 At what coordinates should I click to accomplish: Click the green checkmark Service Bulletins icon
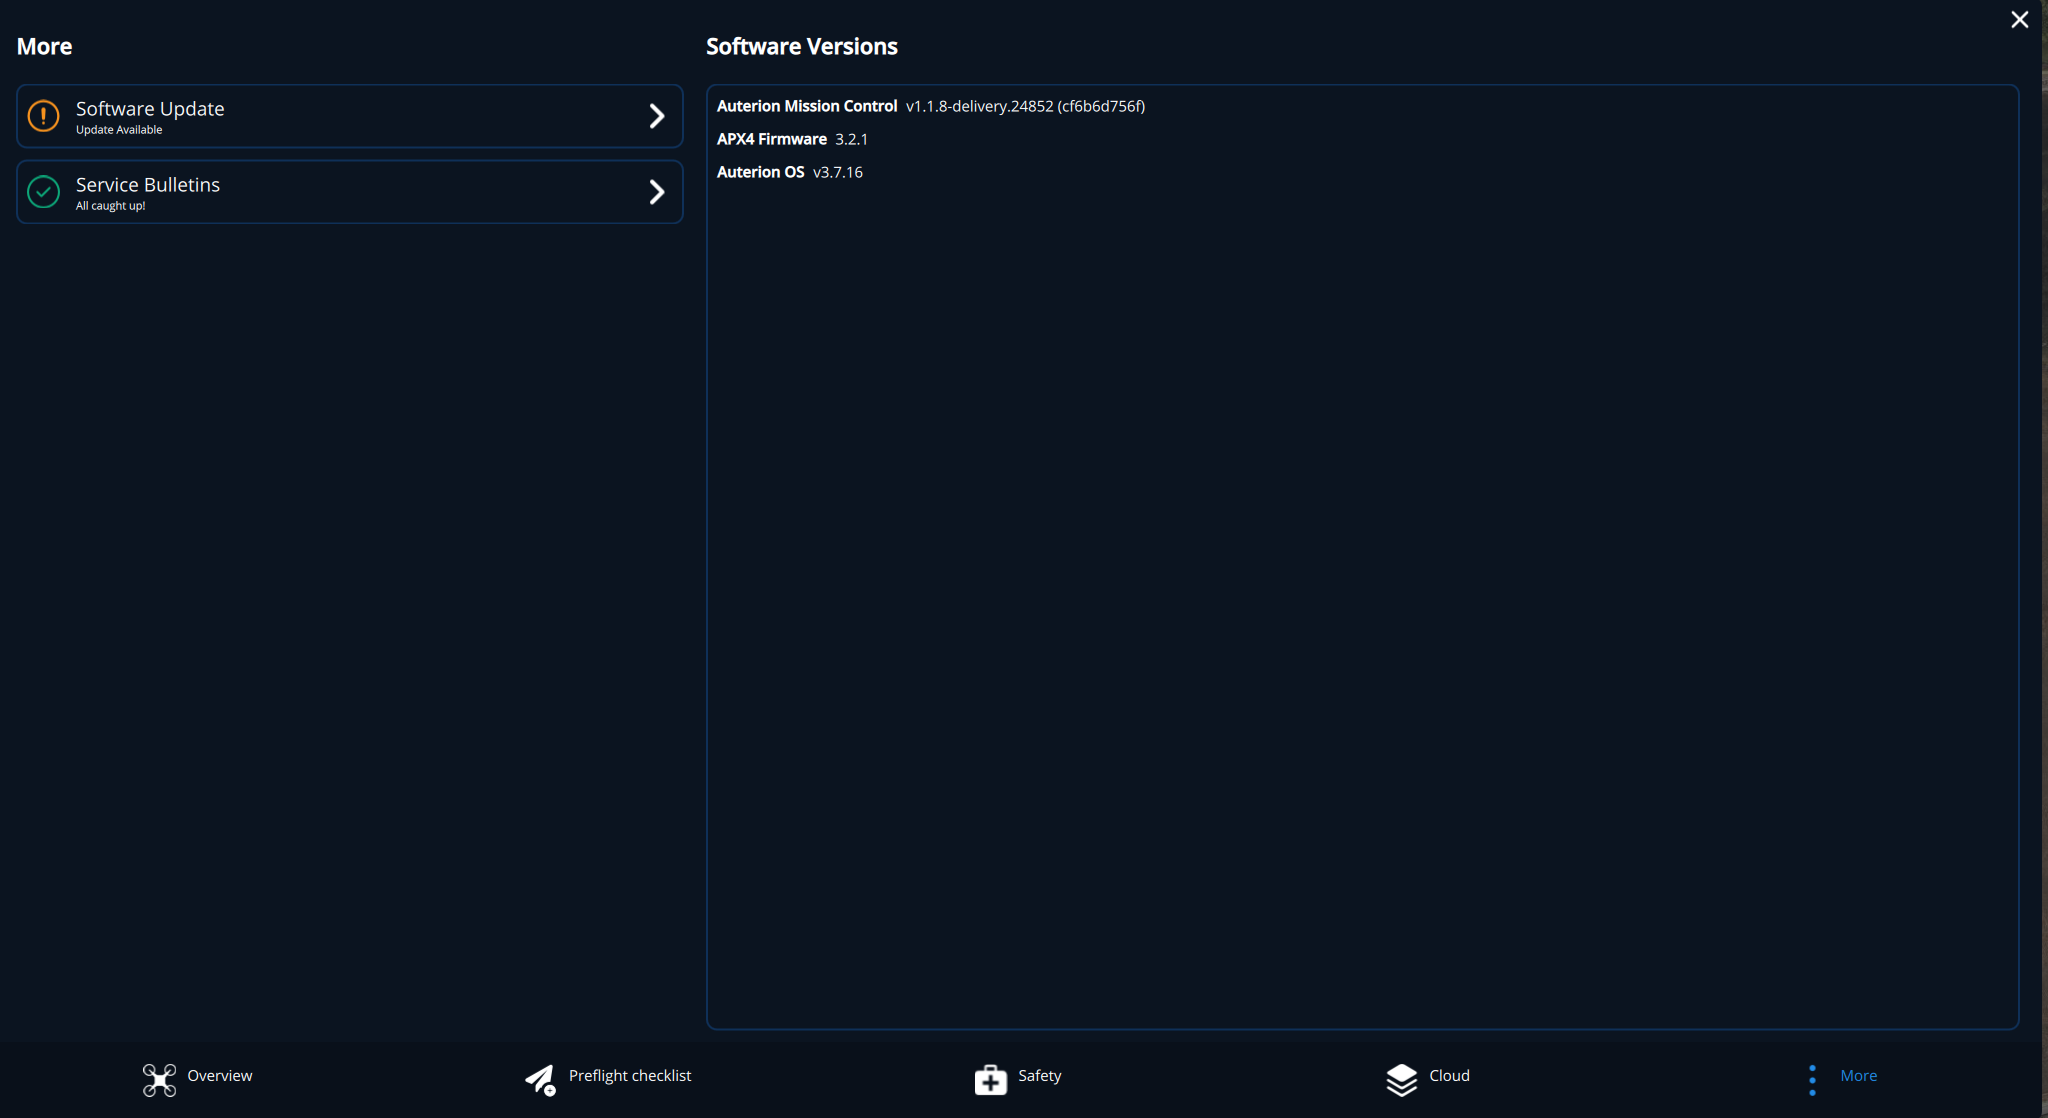[43, 192]
